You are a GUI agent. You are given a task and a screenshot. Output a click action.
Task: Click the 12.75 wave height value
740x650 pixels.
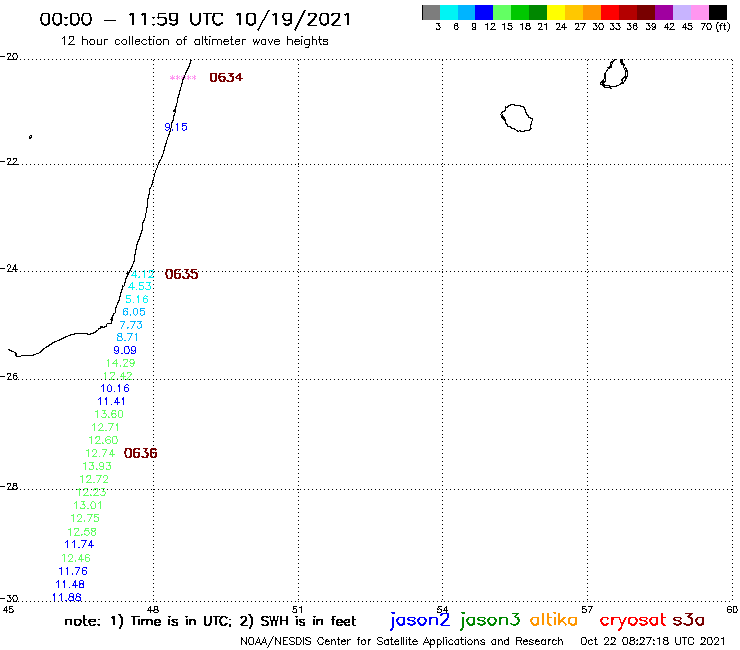tap(85, 518)
